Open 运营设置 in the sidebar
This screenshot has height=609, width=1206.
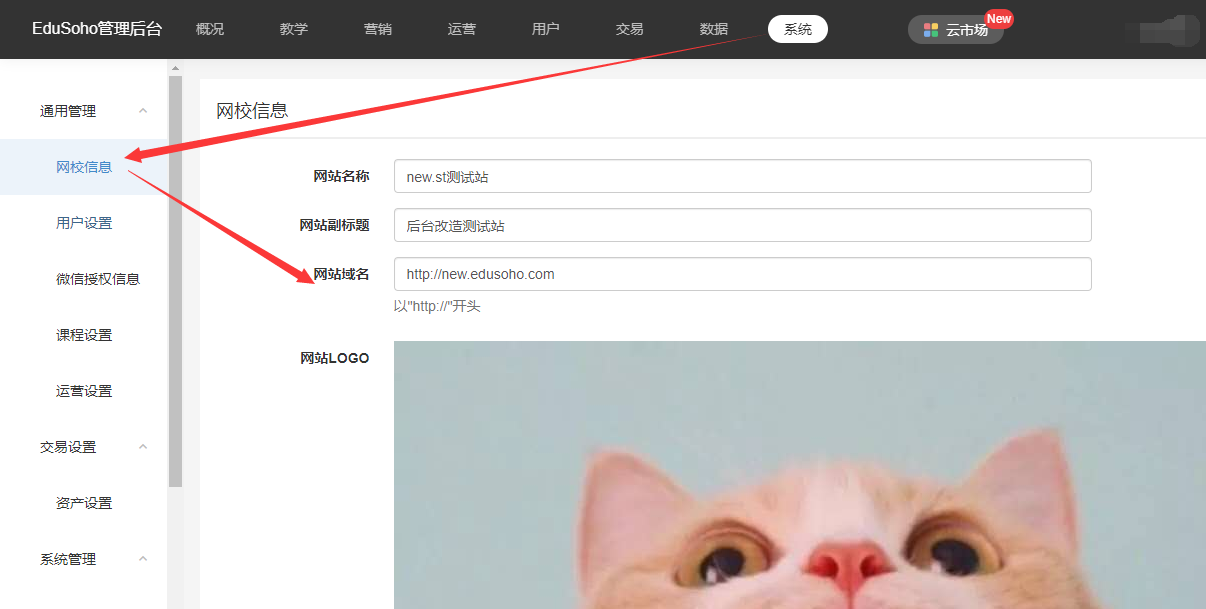84,391
